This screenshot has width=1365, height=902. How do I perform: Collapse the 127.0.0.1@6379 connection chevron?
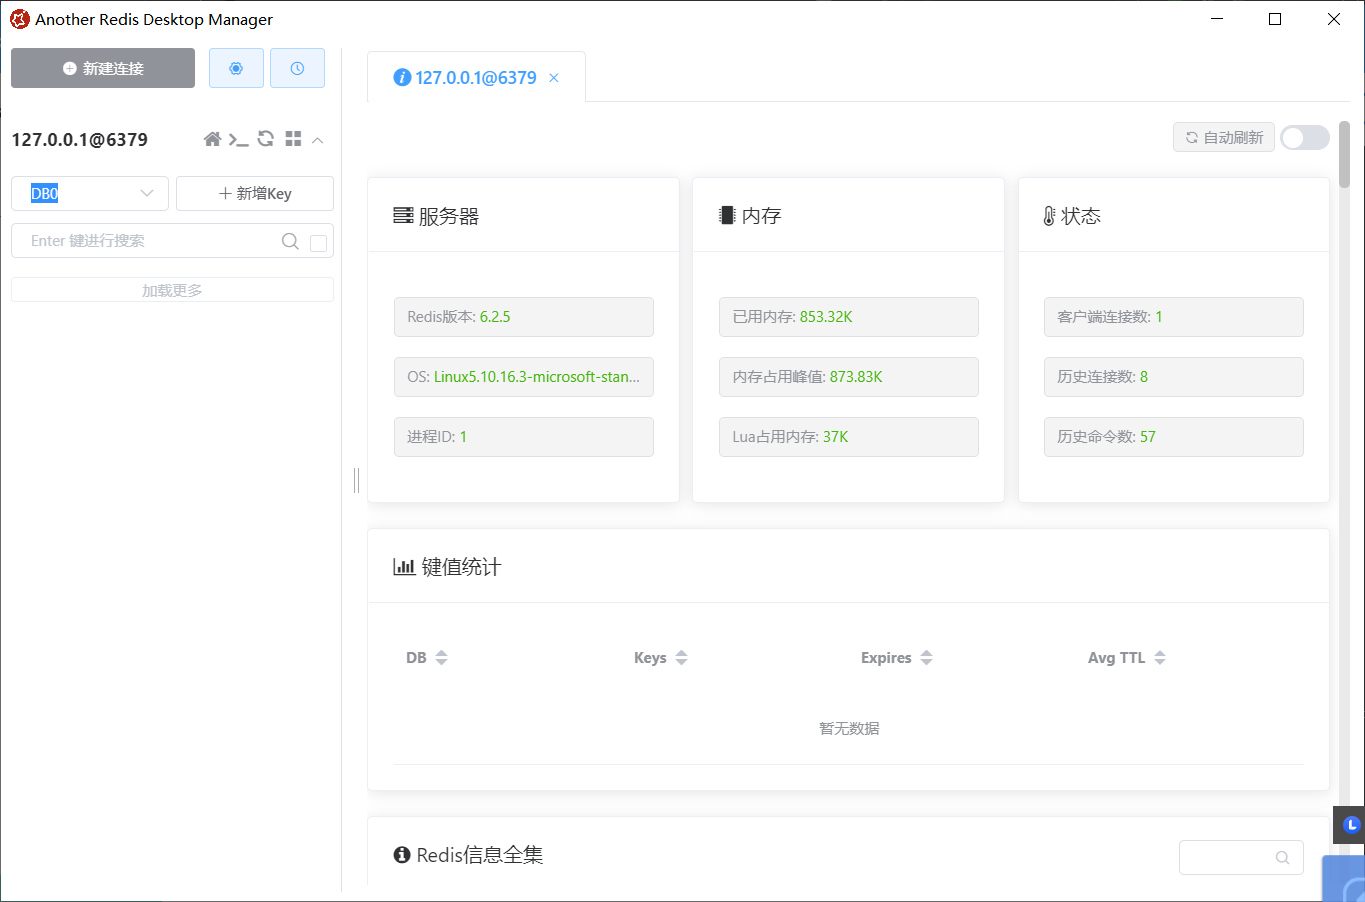coord(318,140)
